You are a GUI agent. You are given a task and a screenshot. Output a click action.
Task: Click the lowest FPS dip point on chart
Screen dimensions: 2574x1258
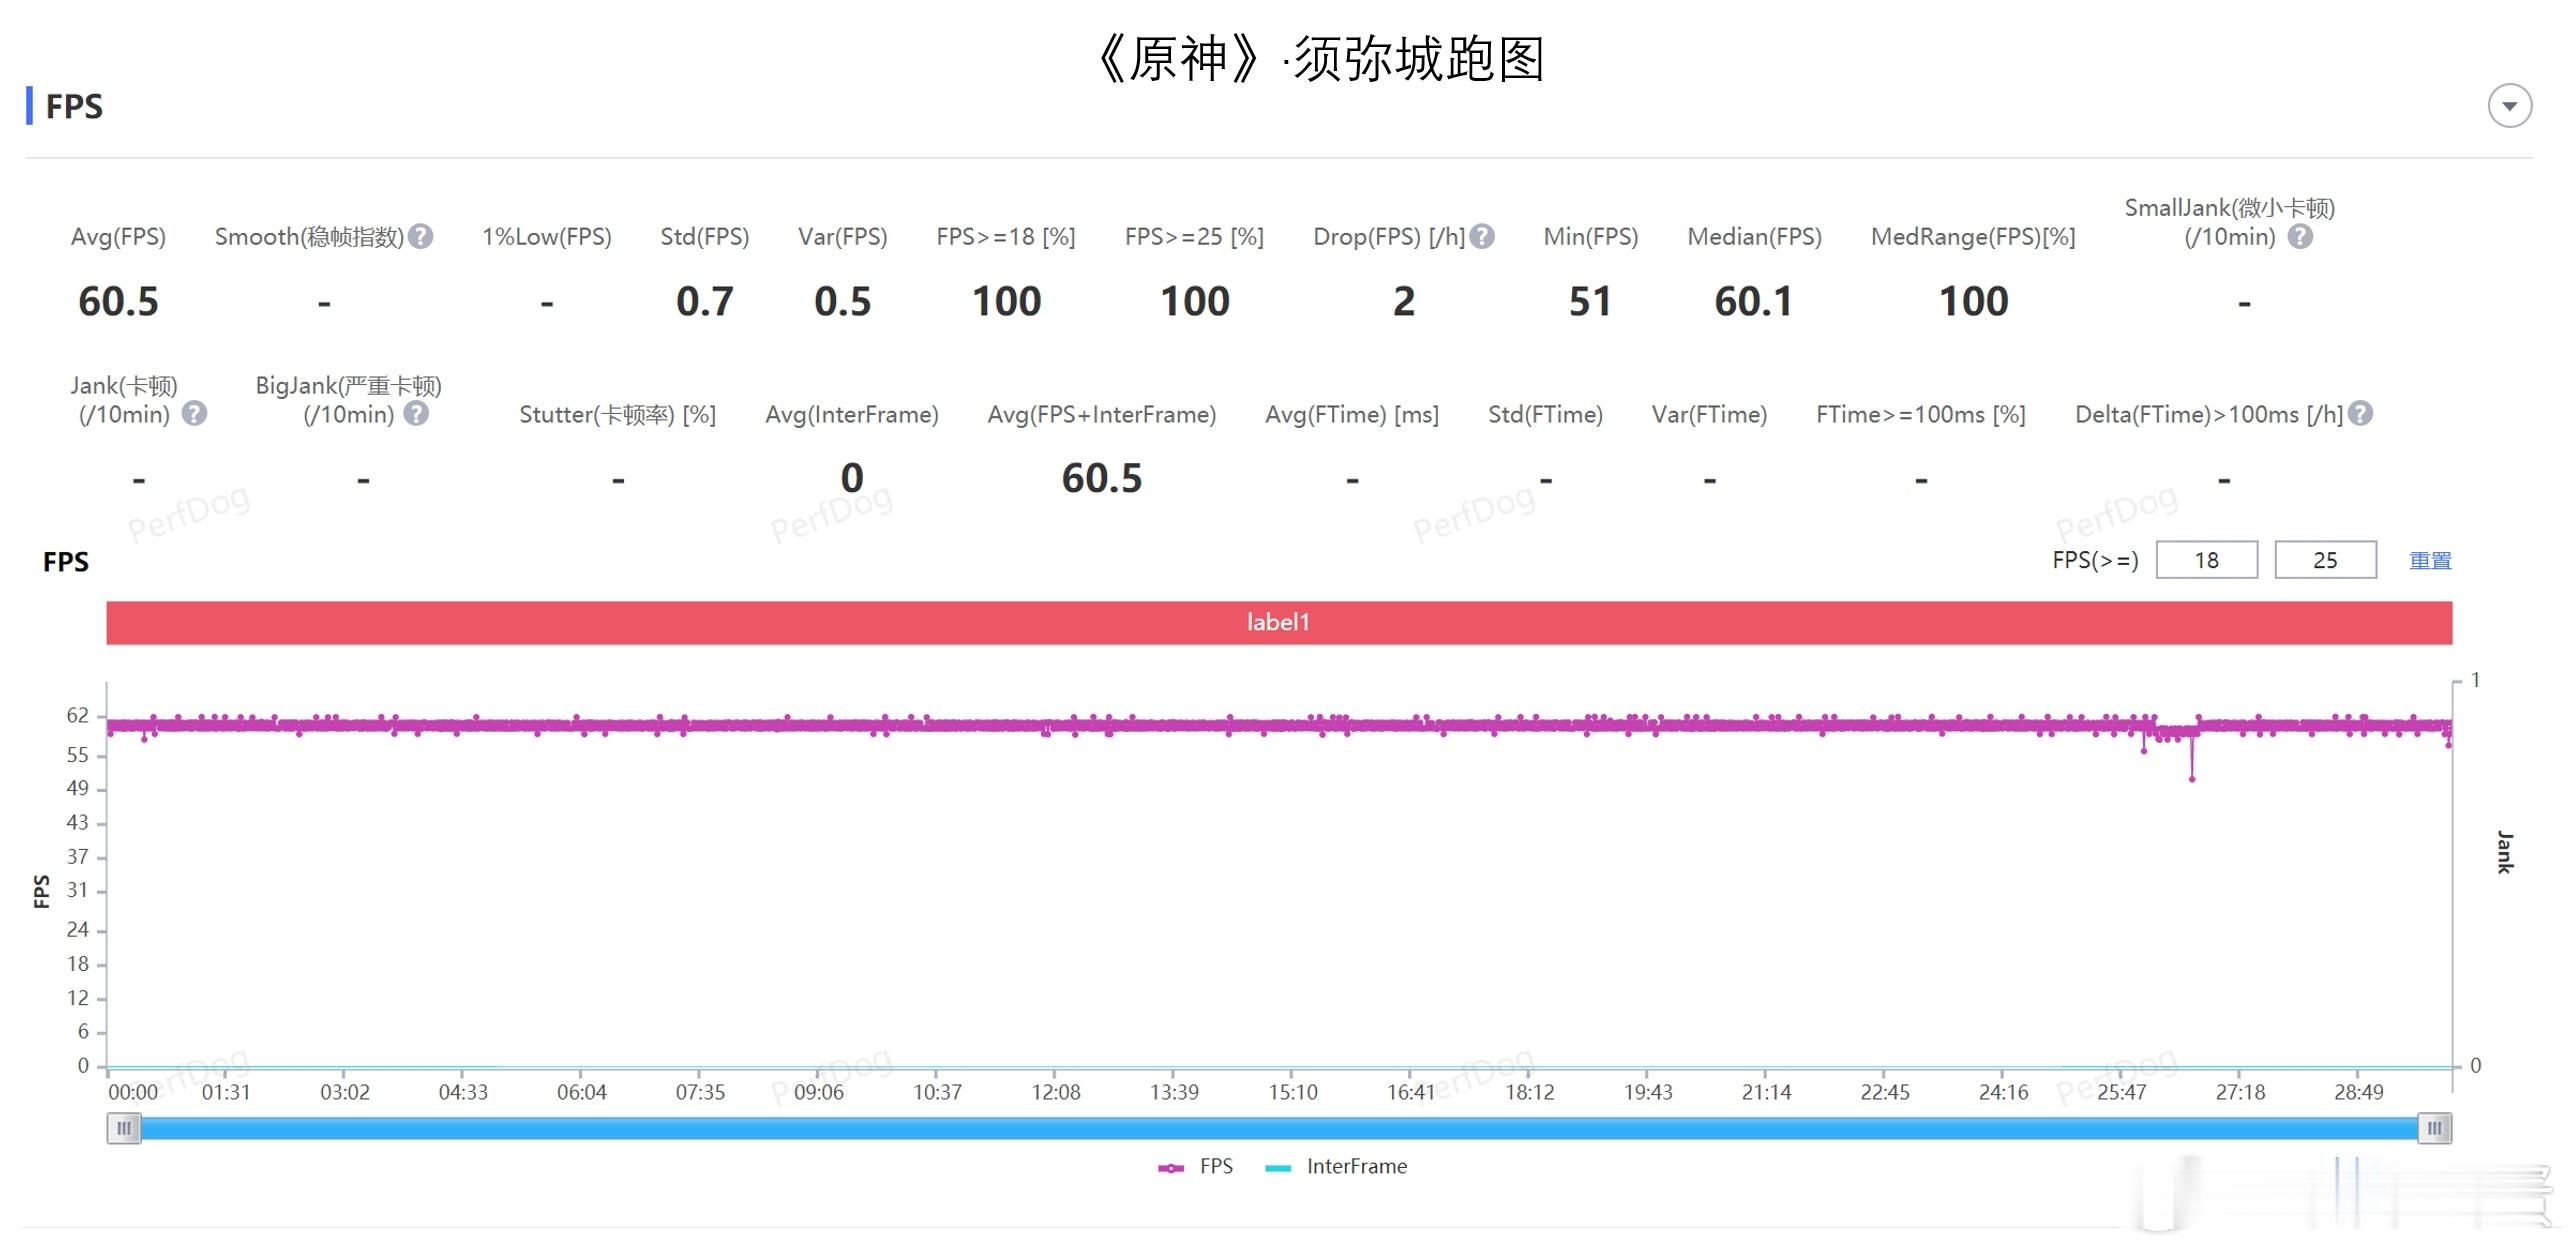pyautogui.click(x=2192, y=778)
